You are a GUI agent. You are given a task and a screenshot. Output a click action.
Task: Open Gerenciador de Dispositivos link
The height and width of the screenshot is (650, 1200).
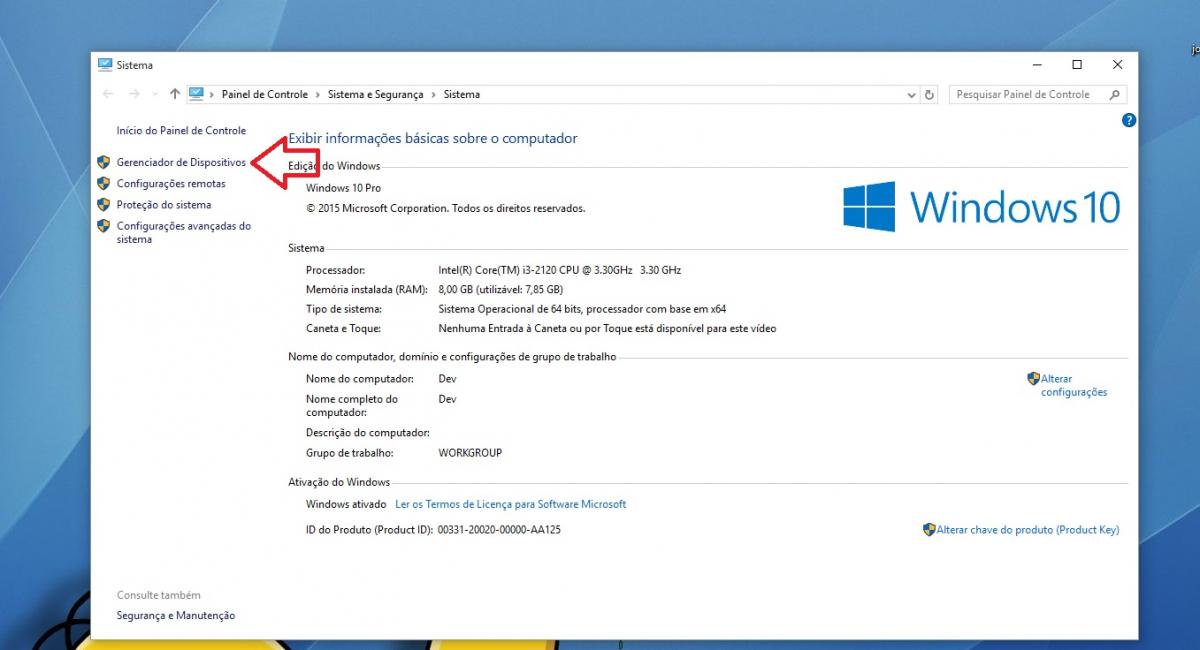(181, 162)
